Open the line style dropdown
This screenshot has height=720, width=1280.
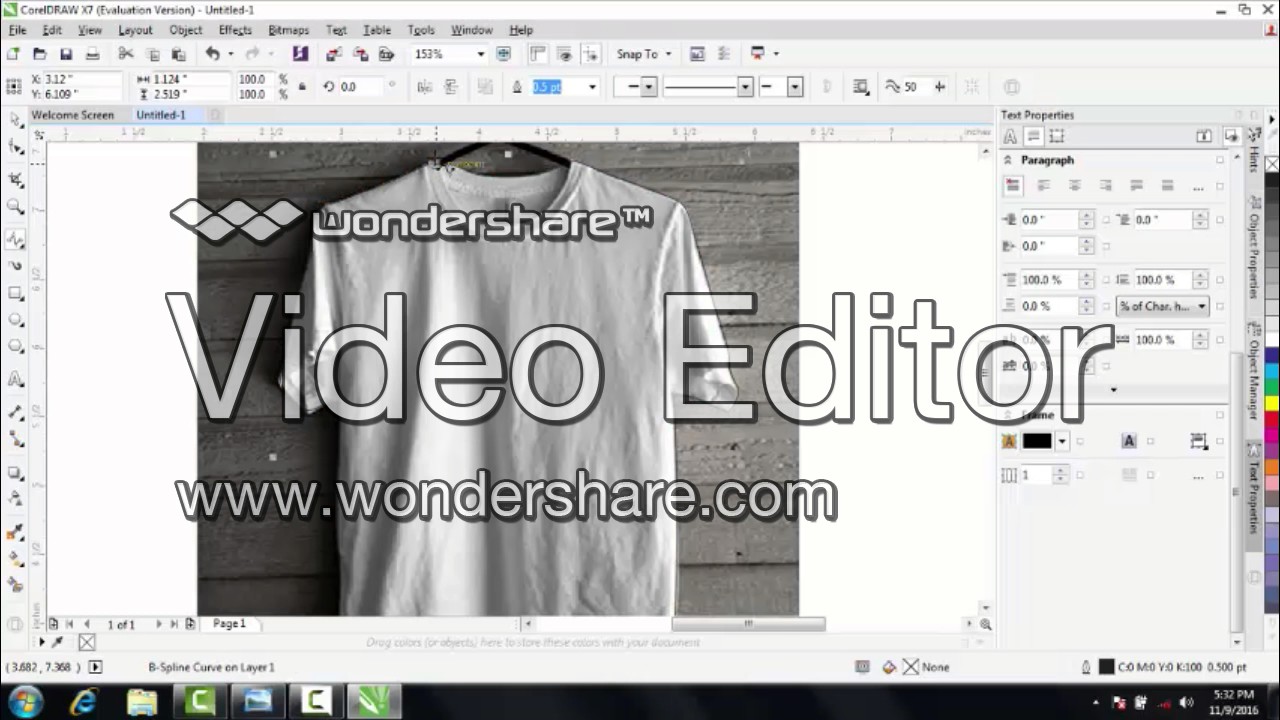[745, 87]
